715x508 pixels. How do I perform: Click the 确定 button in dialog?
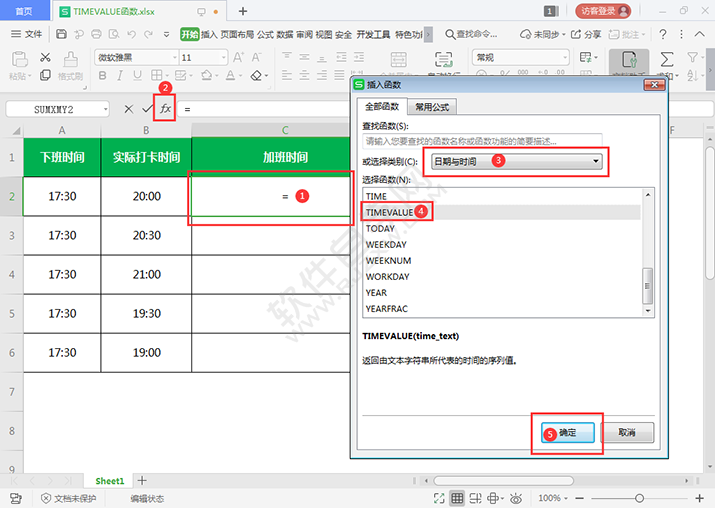[568, 432]
